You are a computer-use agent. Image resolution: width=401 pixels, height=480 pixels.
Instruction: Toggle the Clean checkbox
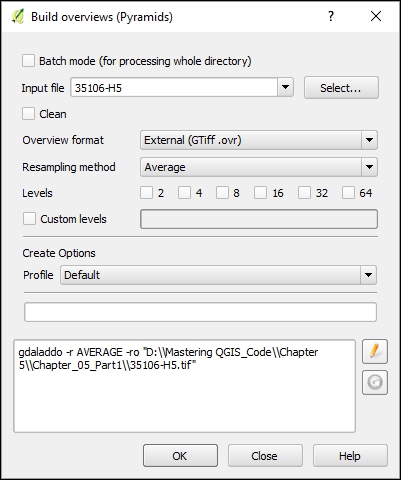tap(28, 114)
